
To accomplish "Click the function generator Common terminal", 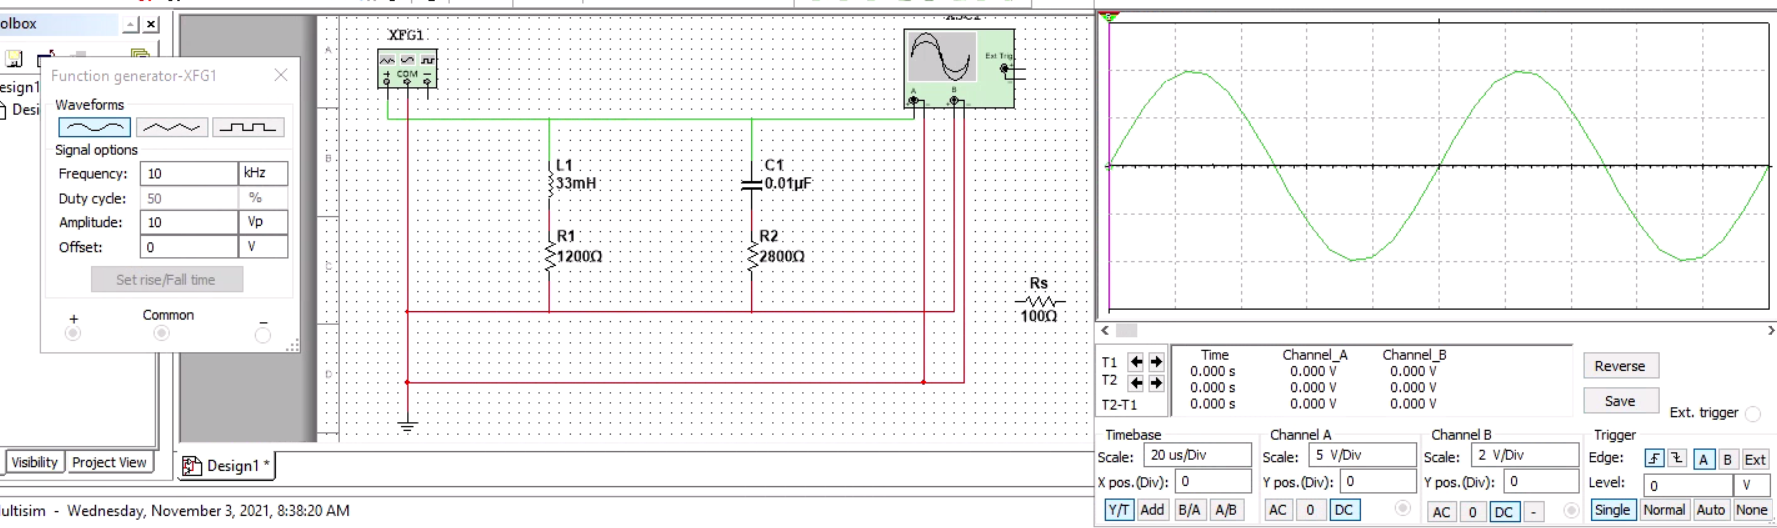I will pyautogui.click(x=162, y=334).
